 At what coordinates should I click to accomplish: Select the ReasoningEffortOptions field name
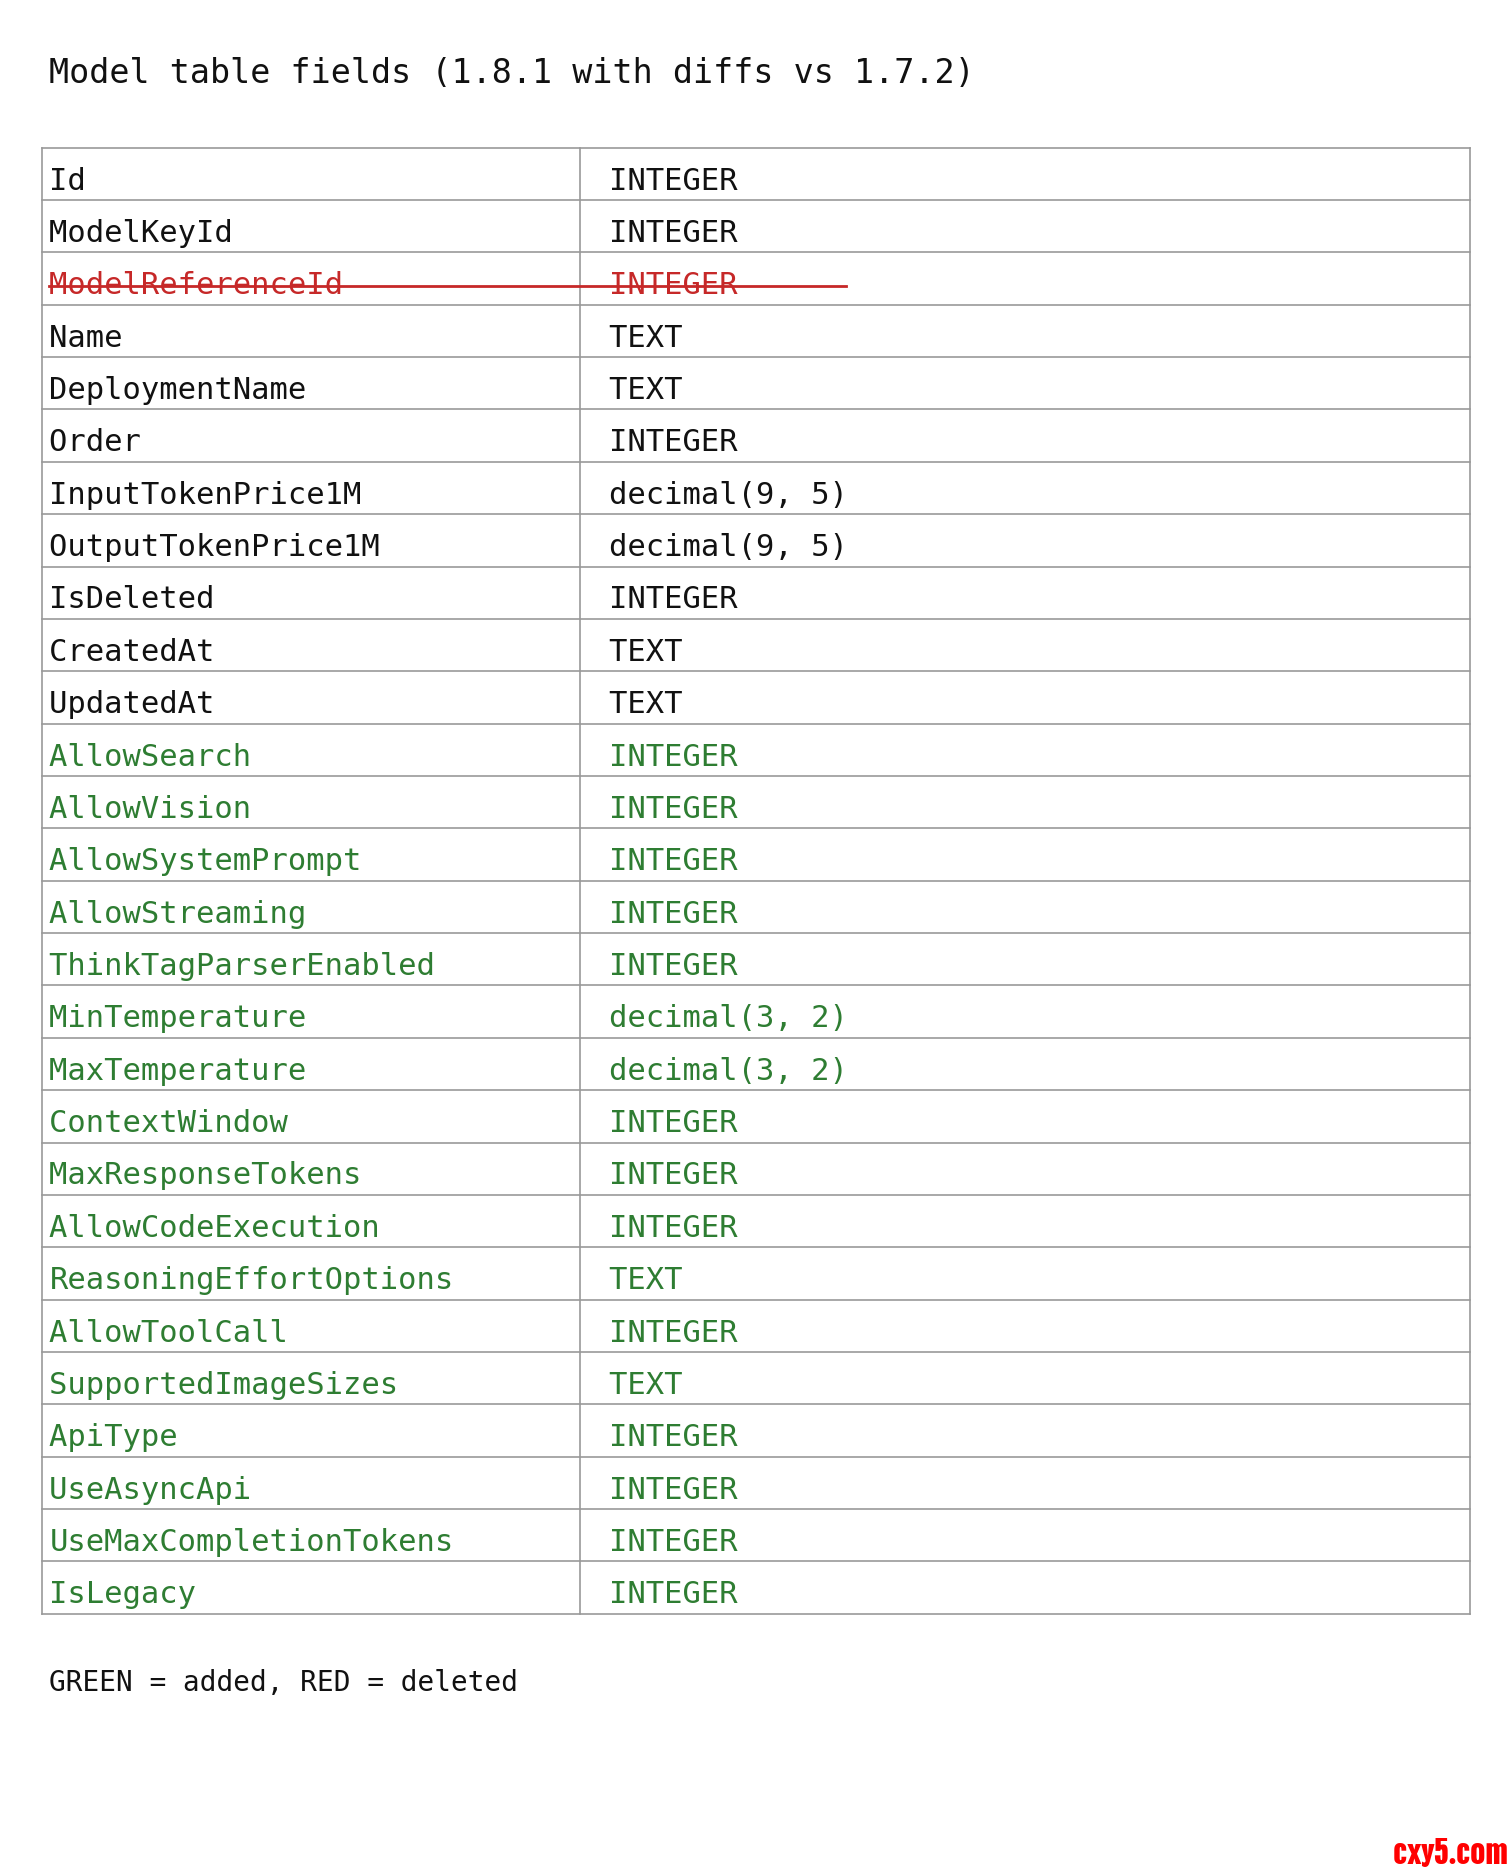tap(251, 1279)
